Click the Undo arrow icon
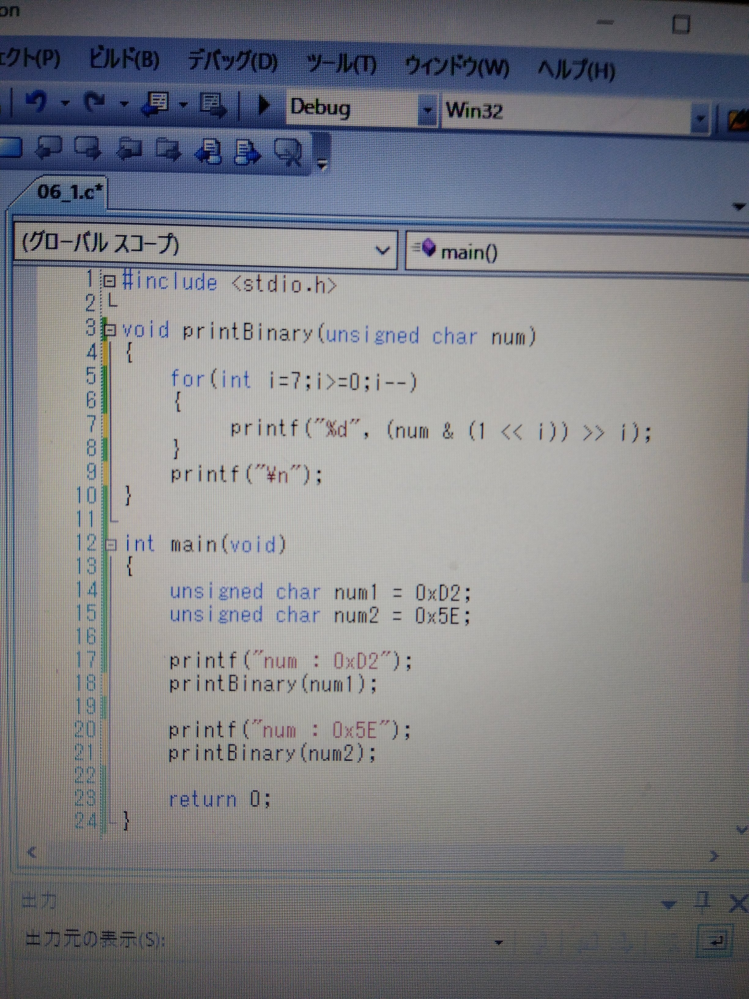This screenshot has width=749, height=999. pyautogui.click(x=36, y=102)
